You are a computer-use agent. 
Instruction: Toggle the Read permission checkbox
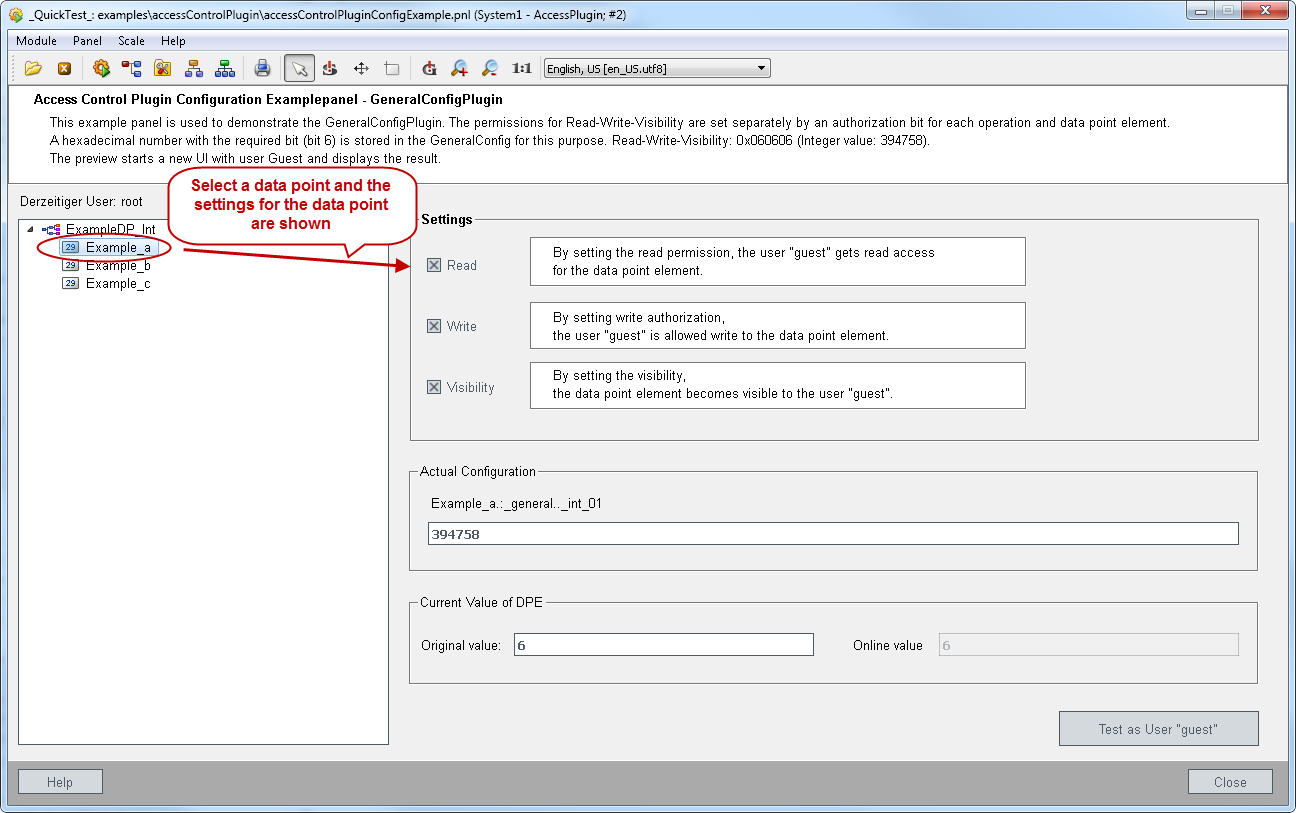pos(434,266)
